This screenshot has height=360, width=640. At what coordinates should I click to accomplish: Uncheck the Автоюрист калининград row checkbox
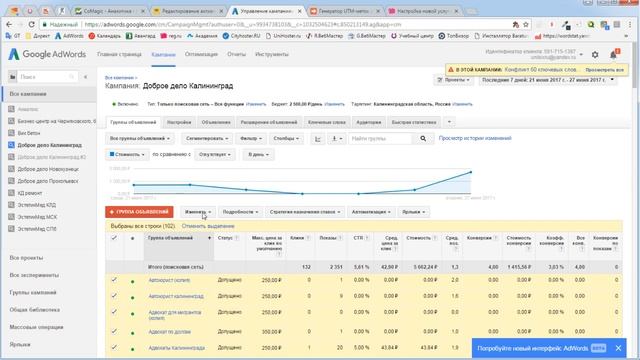coord(114,296)
